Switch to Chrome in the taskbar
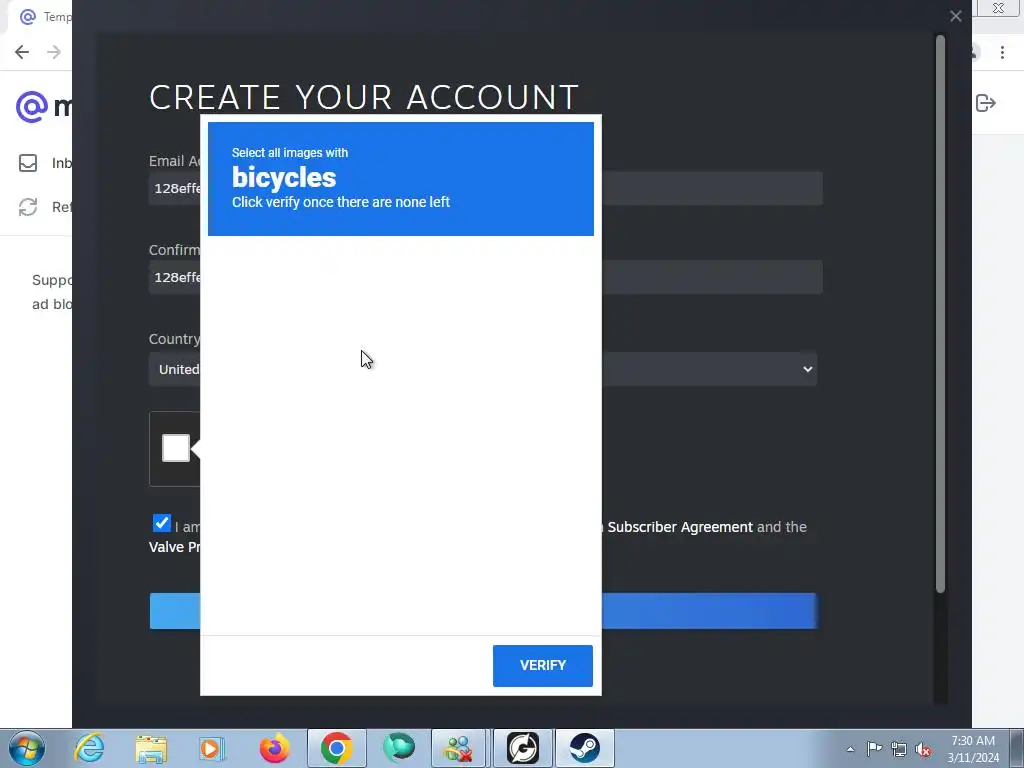The image size is (1024, 768). (336, 748)
